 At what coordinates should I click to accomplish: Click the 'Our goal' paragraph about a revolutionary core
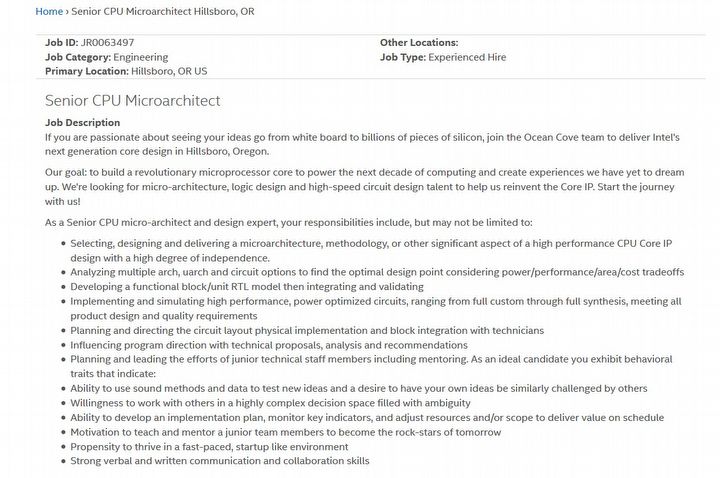pos(362,186)
